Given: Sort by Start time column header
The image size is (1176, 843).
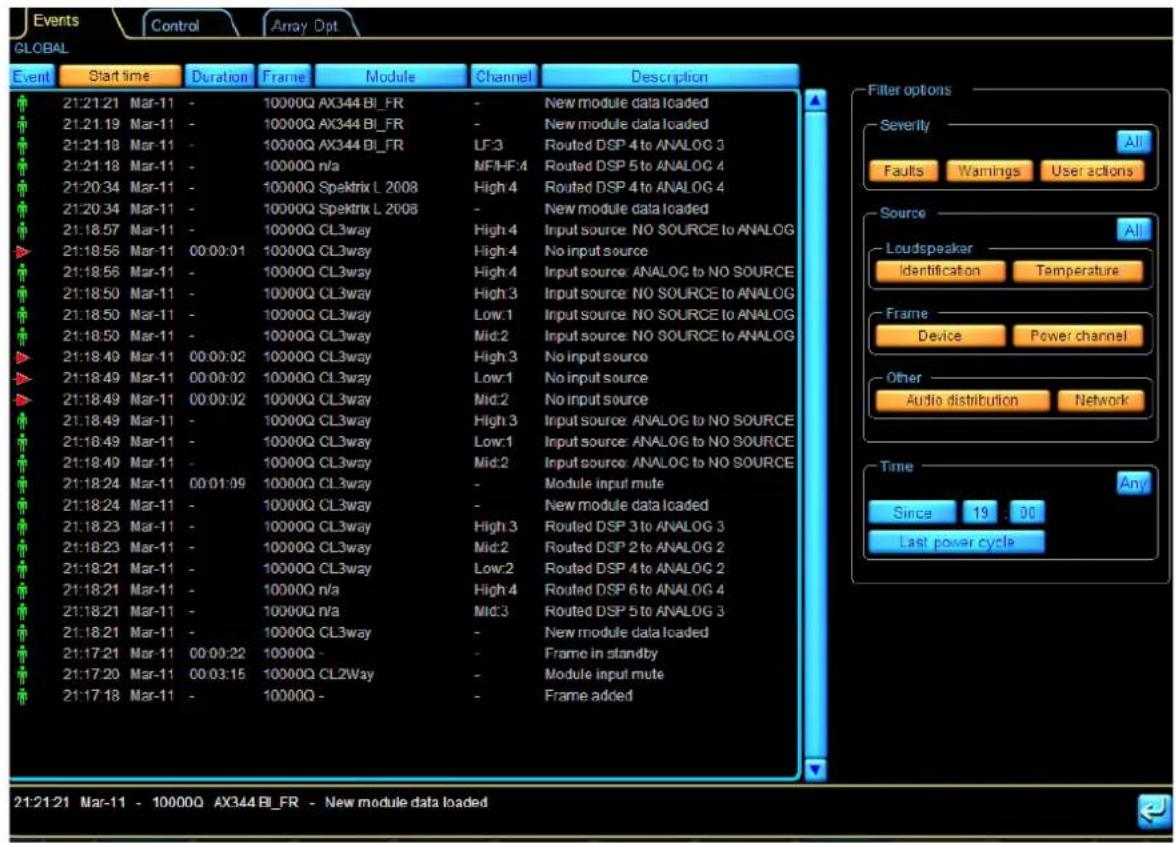Looking at the screenshot, I should point(120,76).
